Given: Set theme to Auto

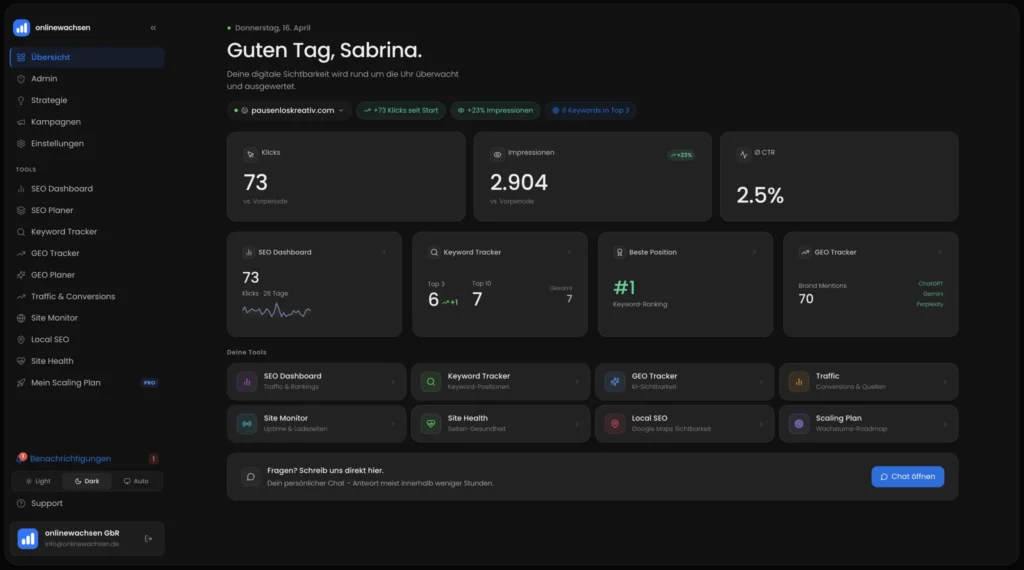Looking at the screenshot, I should [136, 481].
